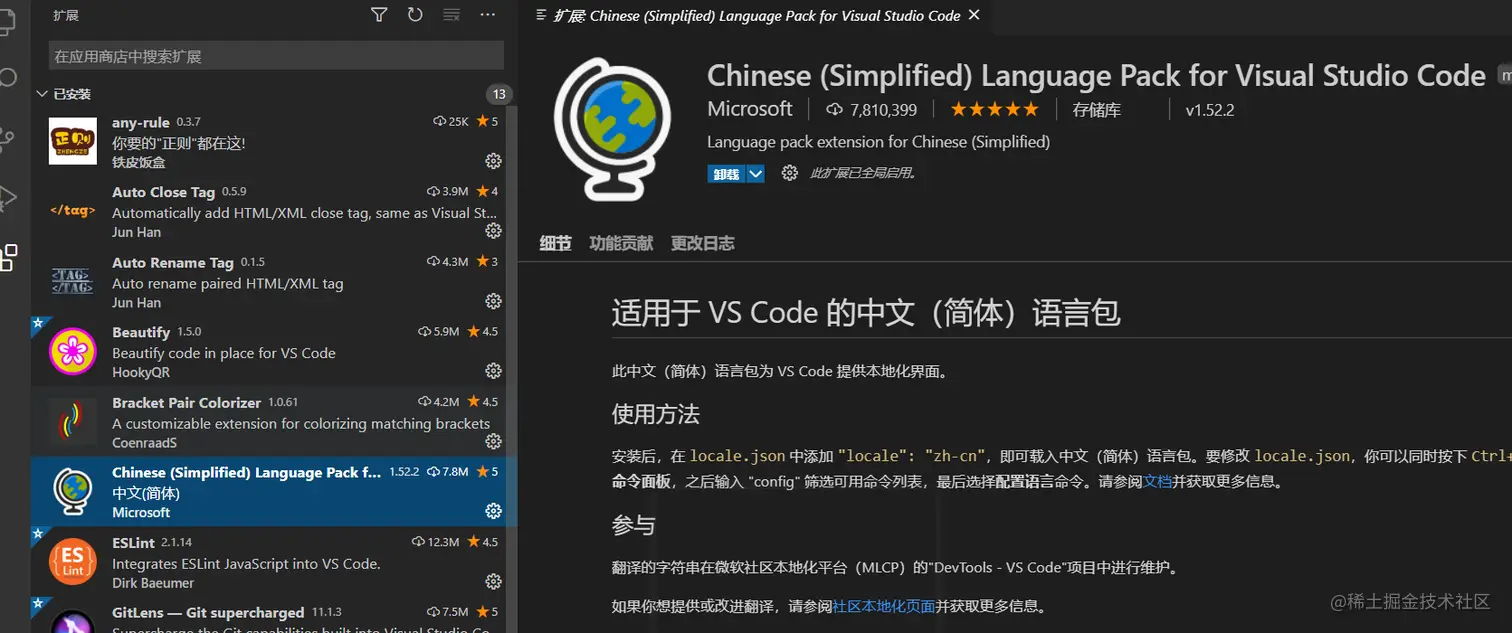Select the Beautify extension entry
Viewport: 1512px width, 633px height.
pos(268,351)
